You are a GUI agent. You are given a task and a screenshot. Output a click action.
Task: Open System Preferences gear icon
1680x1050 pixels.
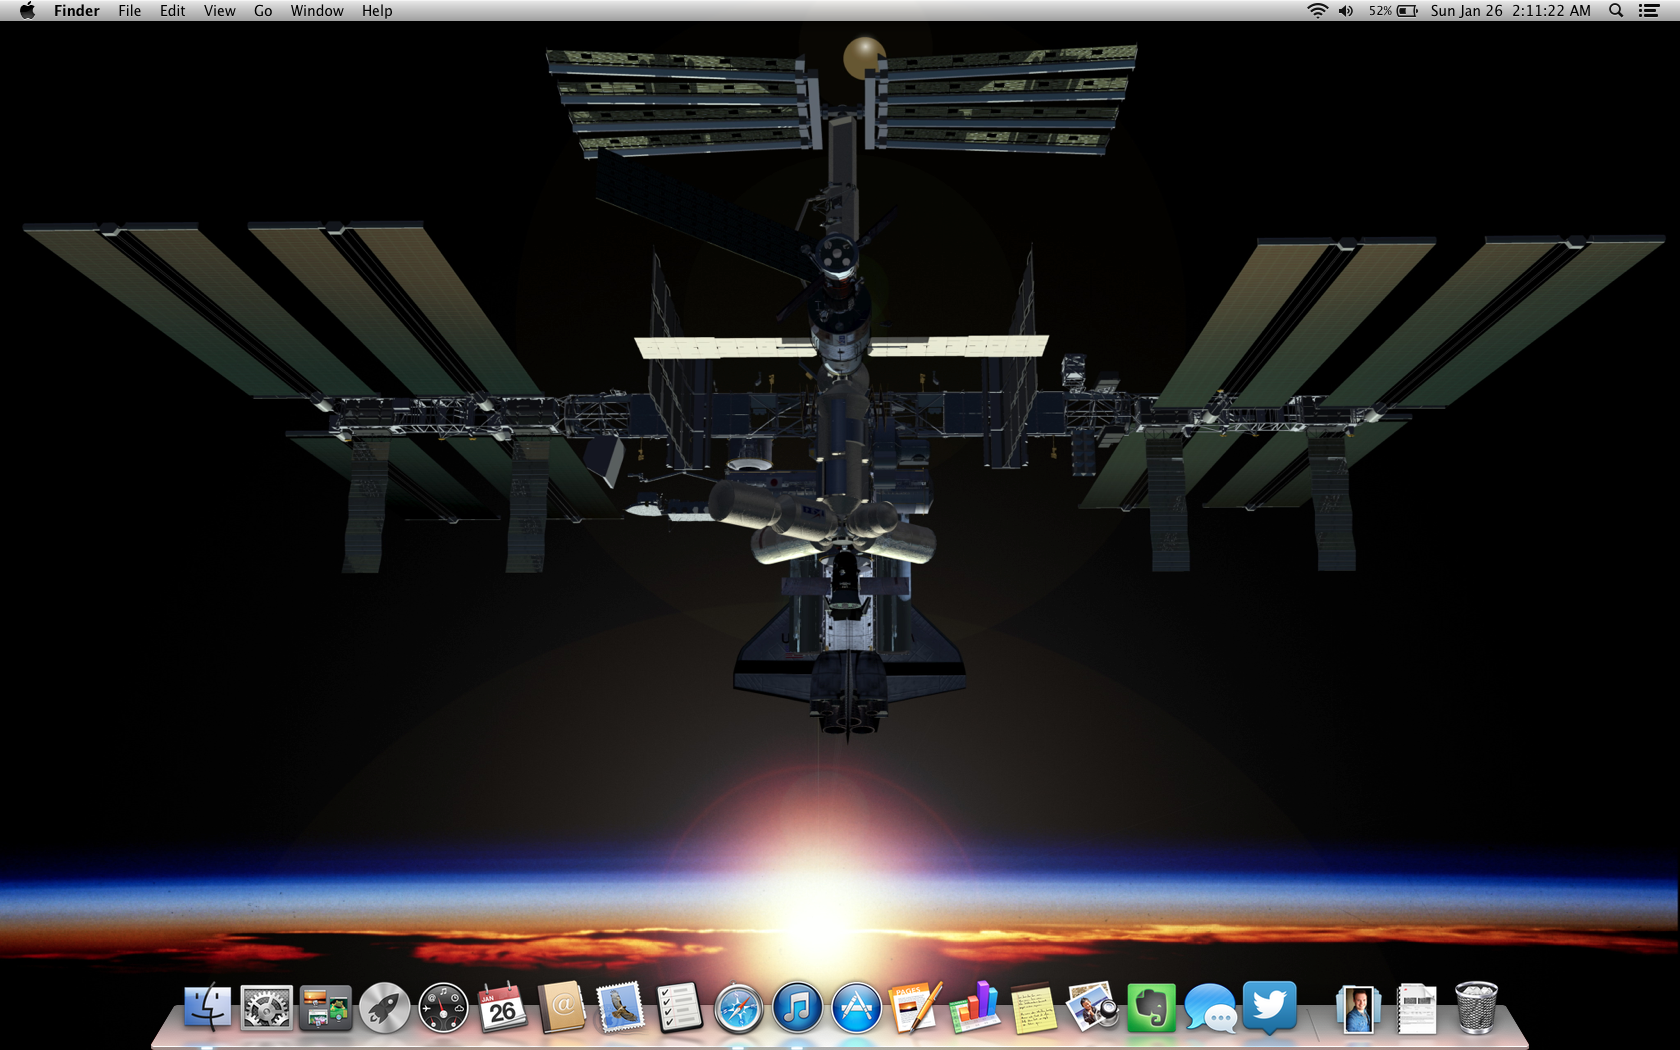click(266, 1007)
